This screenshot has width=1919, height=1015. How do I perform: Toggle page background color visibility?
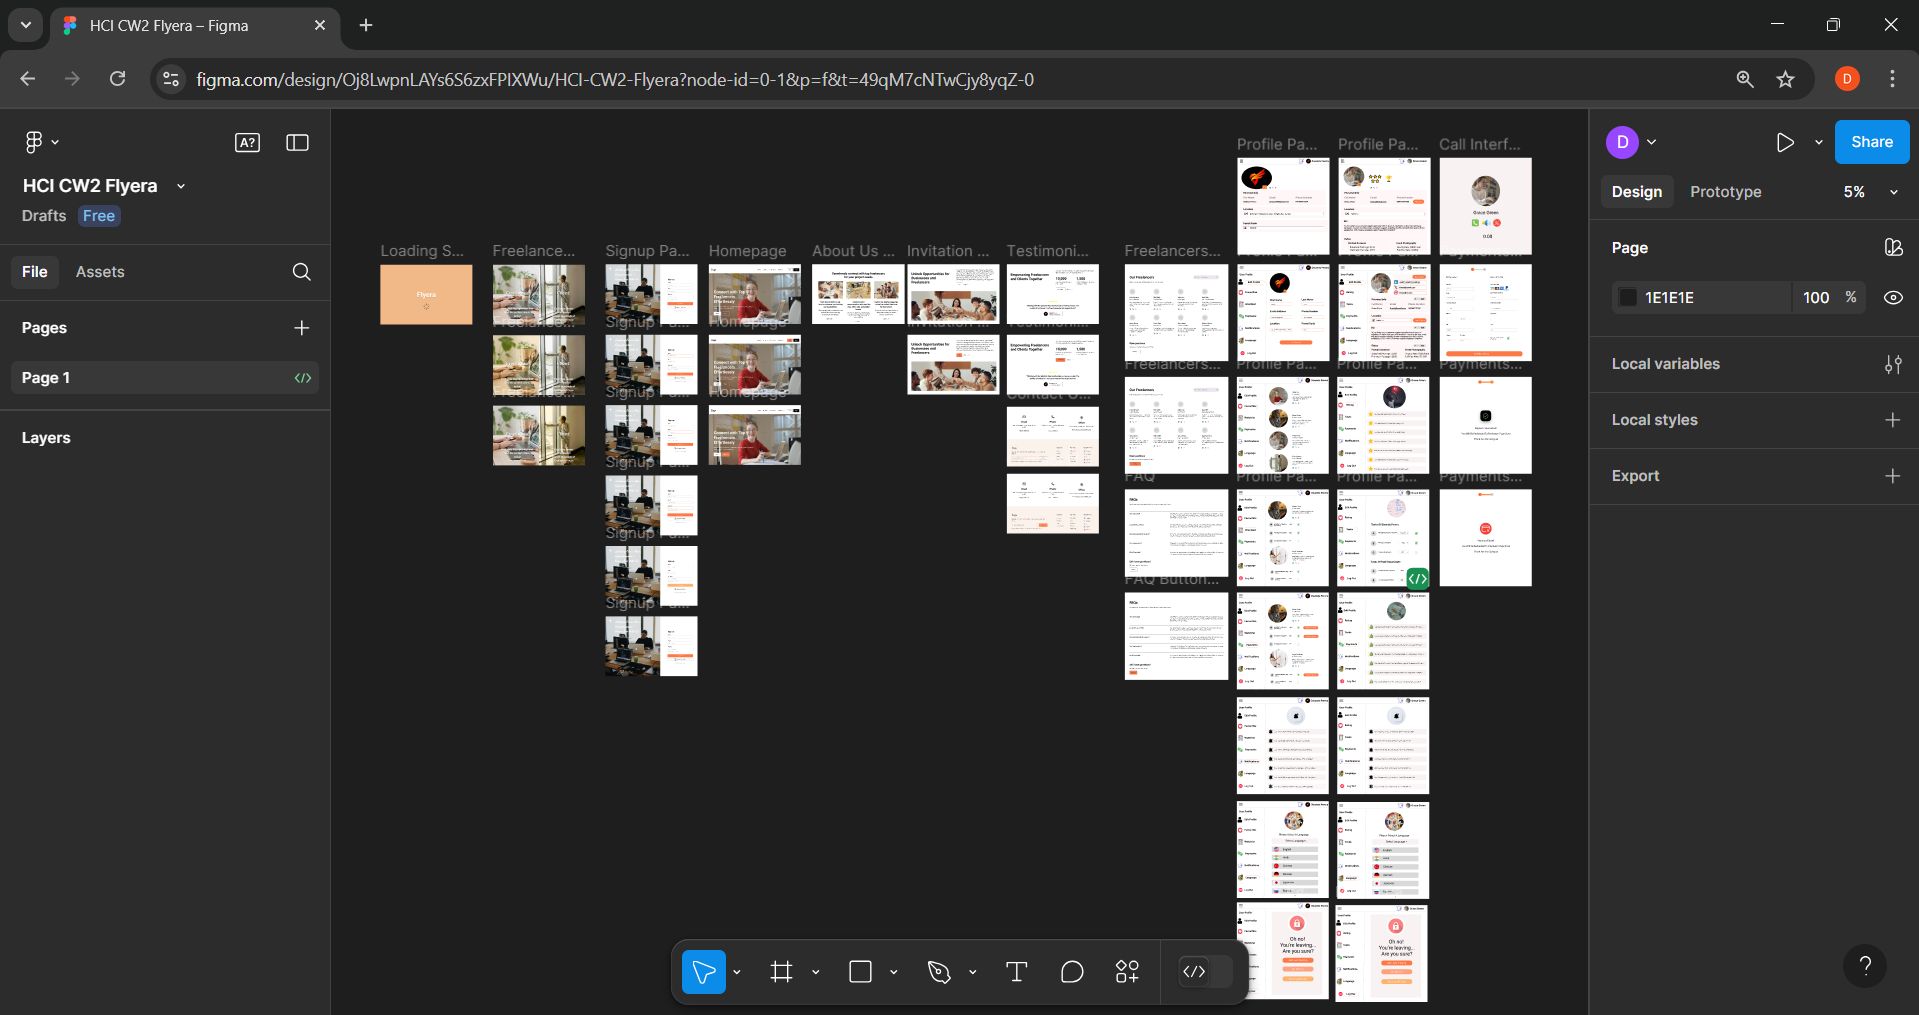pyautogui.click(x=1893, y=297)
